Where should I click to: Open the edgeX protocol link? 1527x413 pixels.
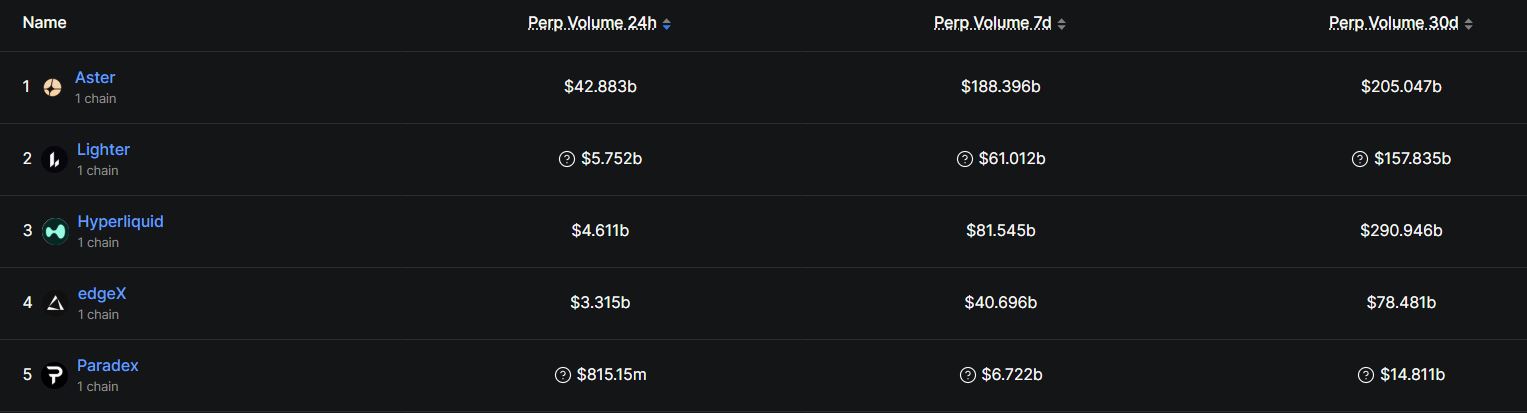(x=102, y=294)
